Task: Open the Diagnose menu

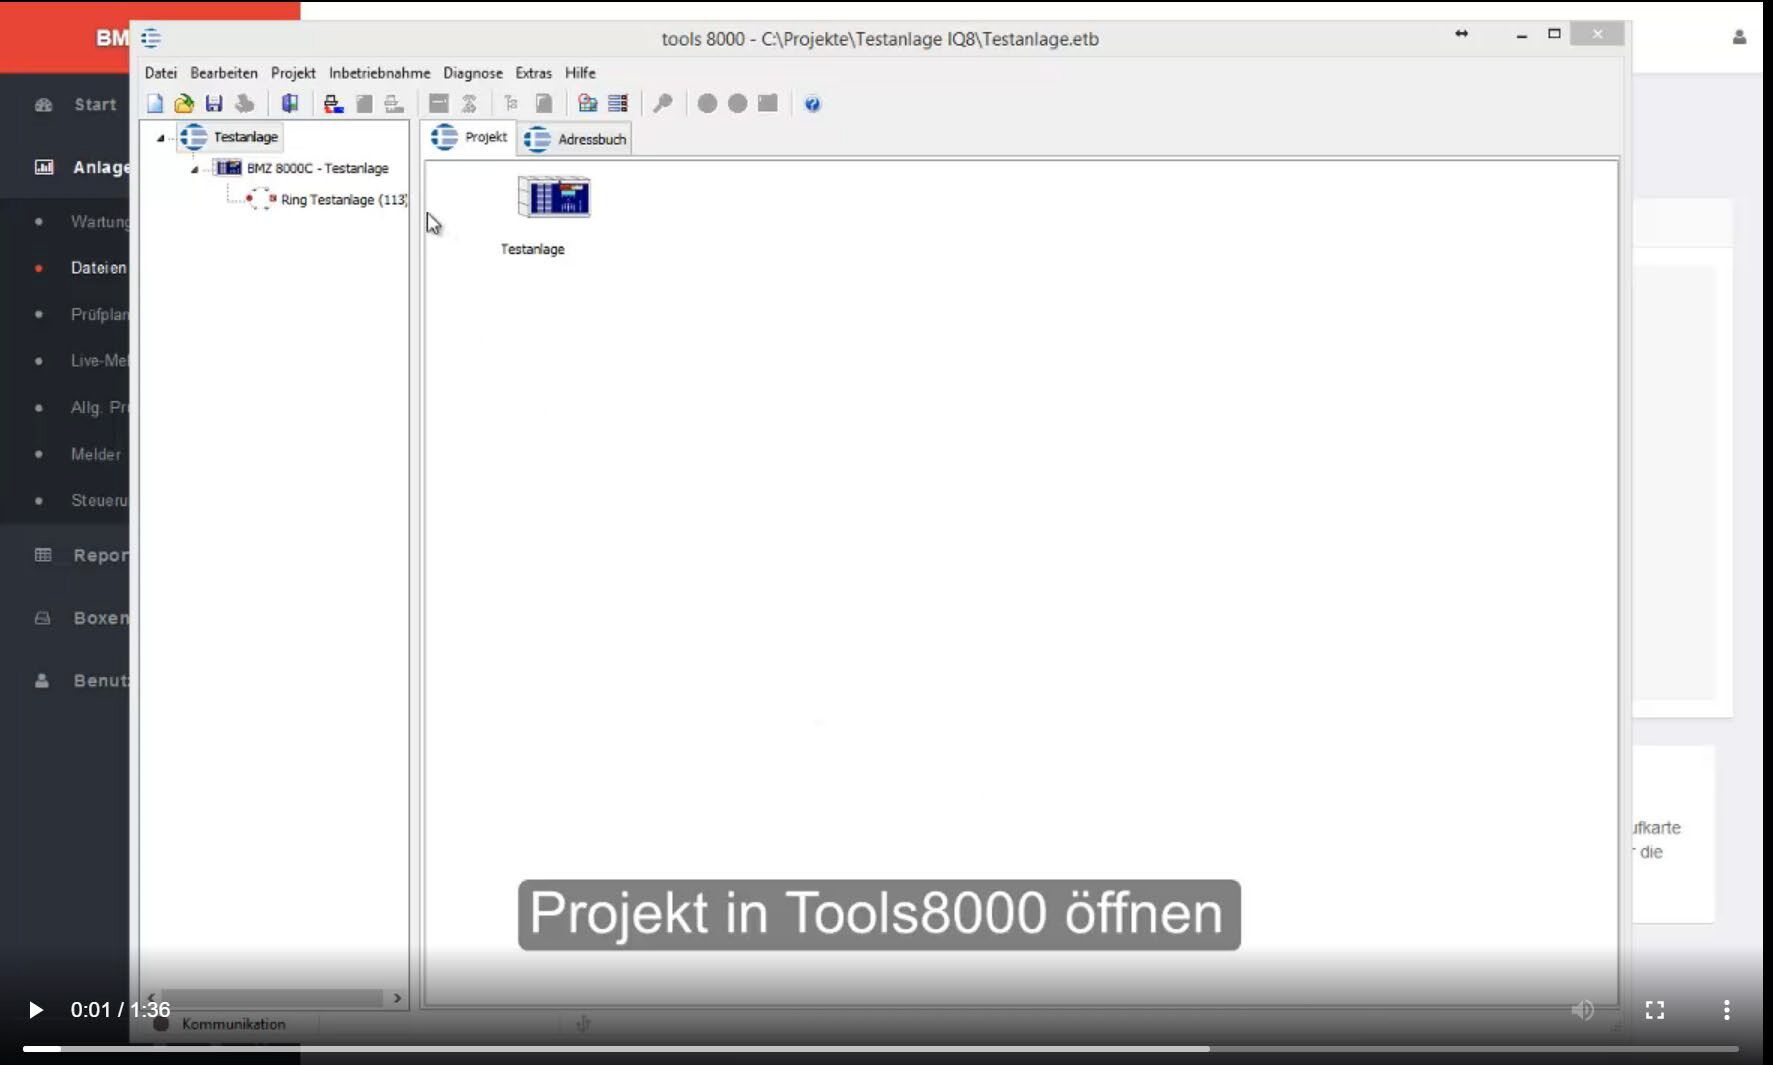Action: click(473, 73)
